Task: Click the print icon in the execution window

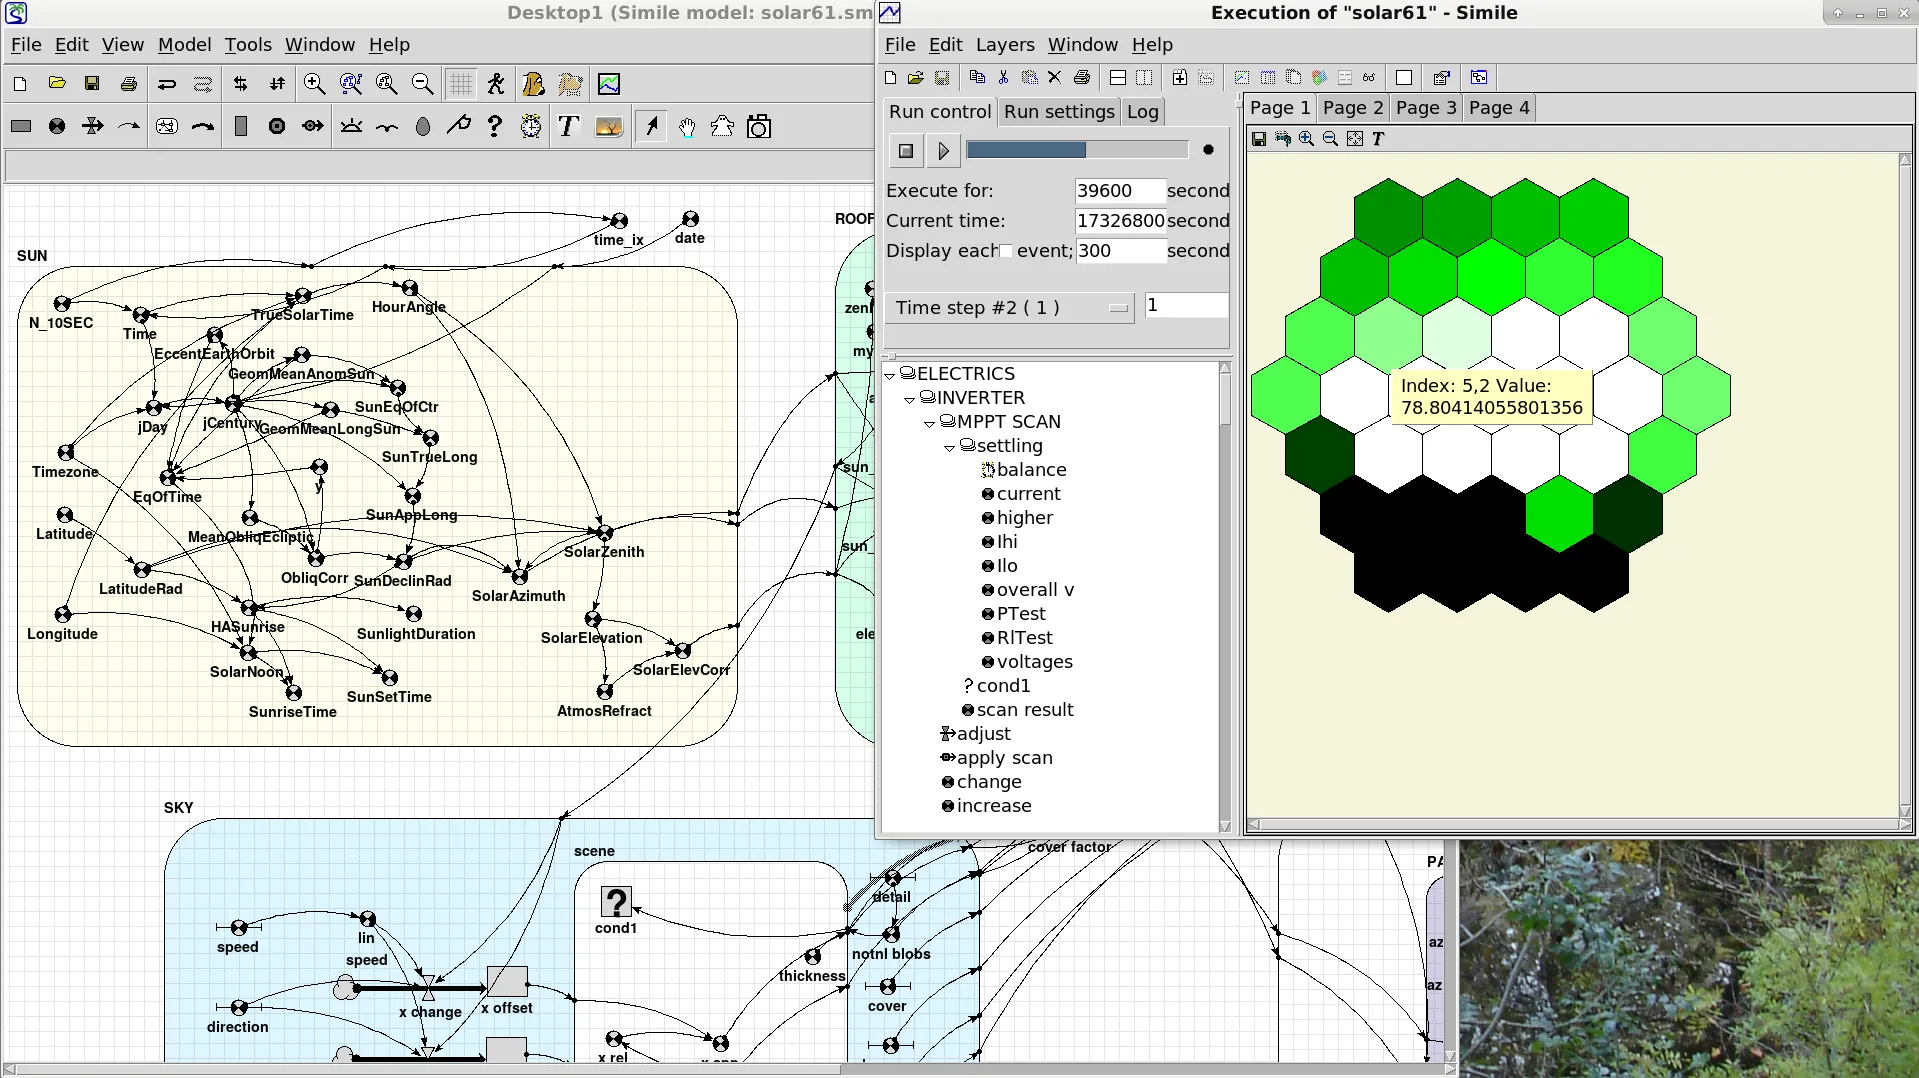Action: coord(1082,77)
